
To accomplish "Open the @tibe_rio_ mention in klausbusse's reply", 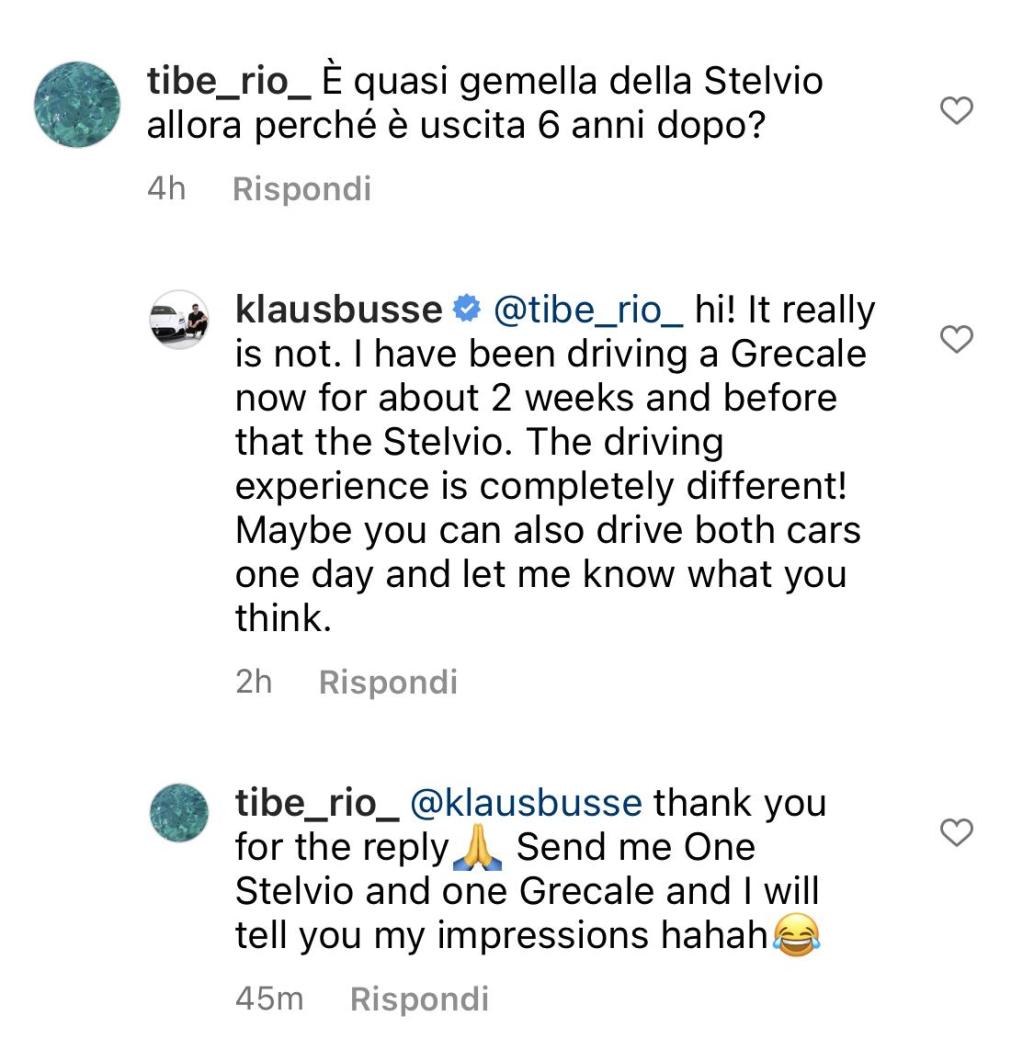I will 588,311.
